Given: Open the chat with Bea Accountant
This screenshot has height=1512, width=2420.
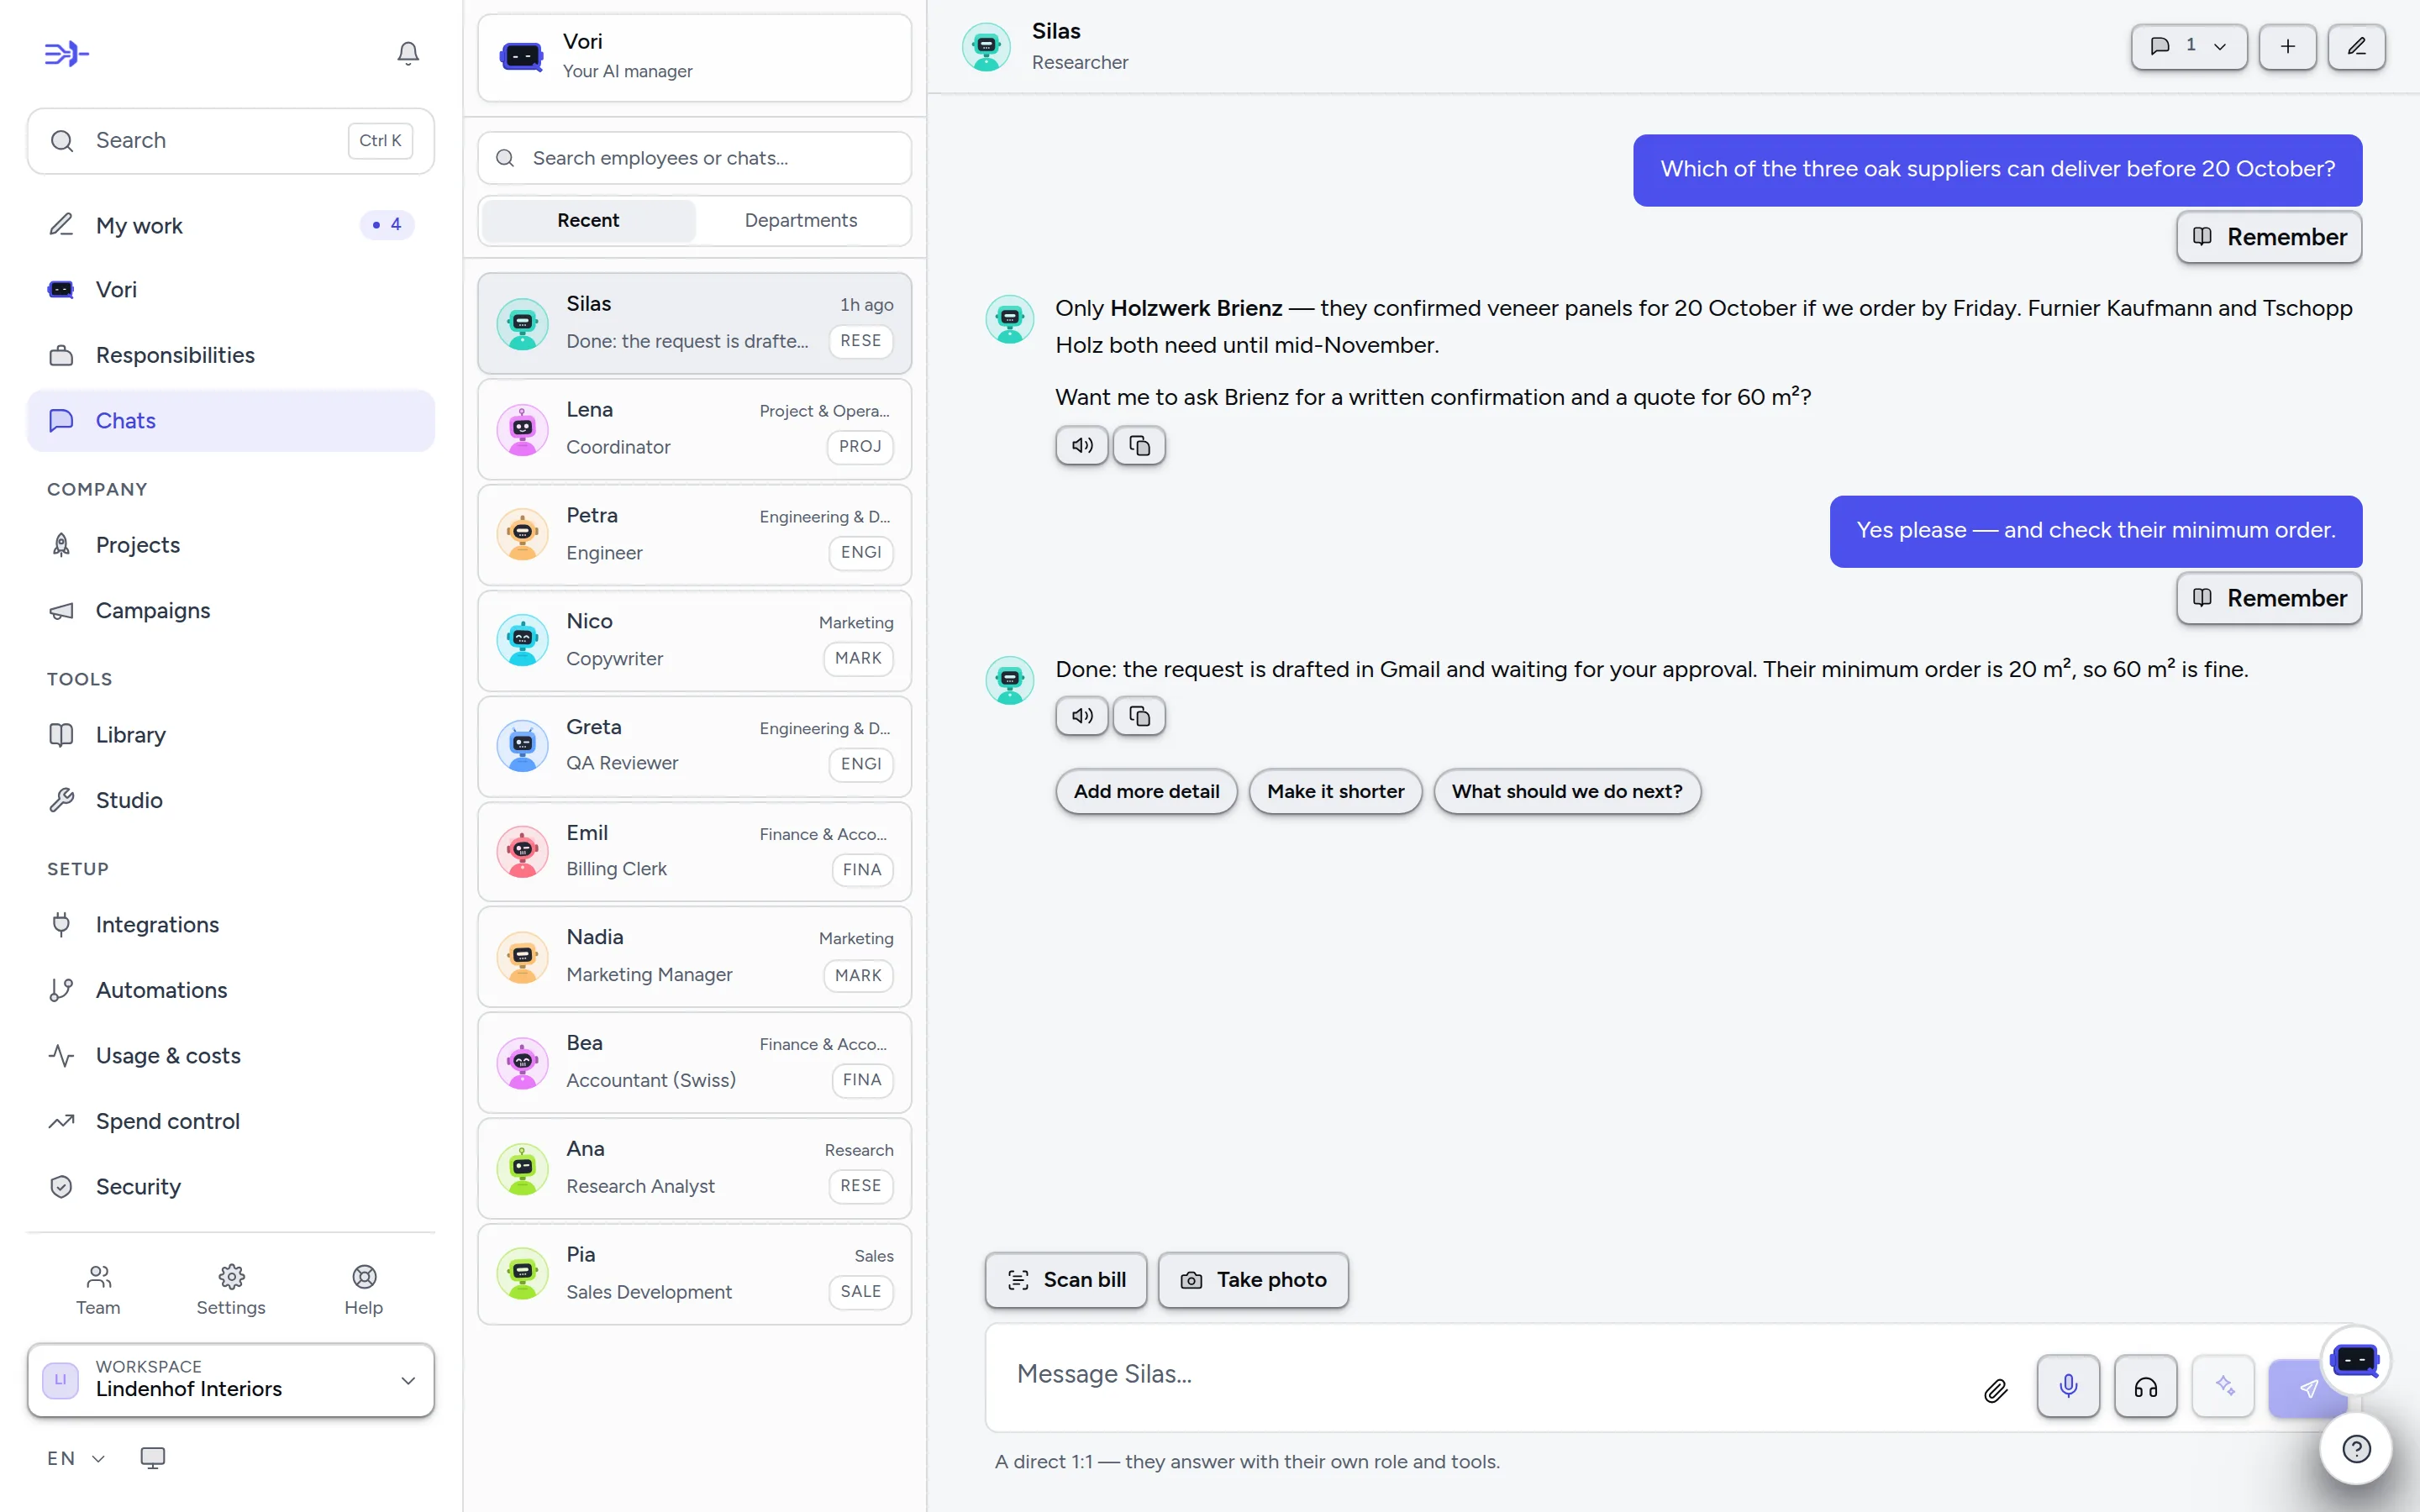Looking at the screenshot, I should pyautogui.click(x=694, y=1062).
